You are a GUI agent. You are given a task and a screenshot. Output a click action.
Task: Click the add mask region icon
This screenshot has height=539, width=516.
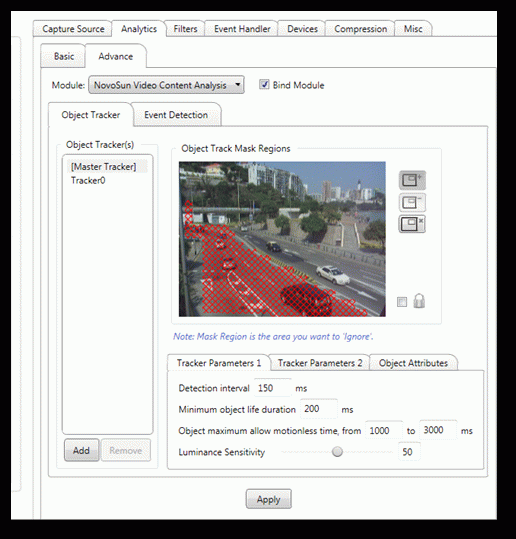[x=412, y=180]
